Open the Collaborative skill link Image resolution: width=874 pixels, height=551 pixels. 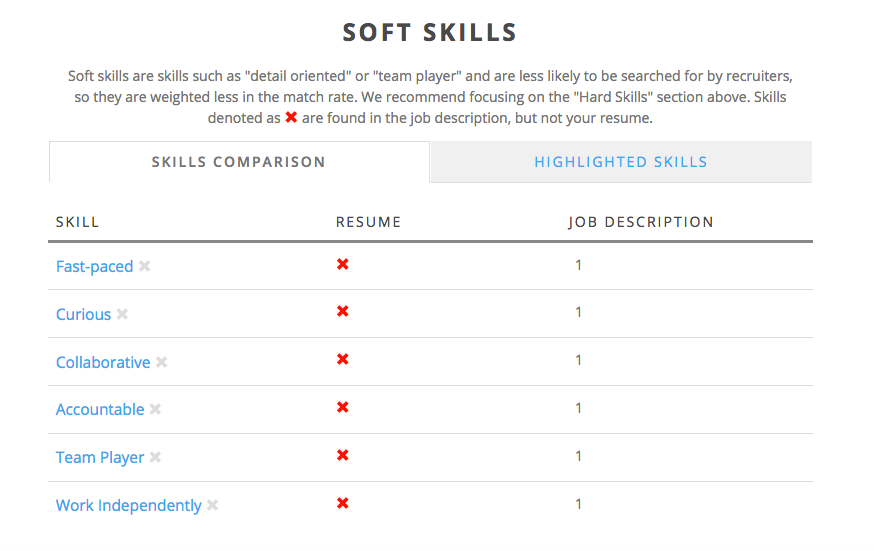[103, 362]
